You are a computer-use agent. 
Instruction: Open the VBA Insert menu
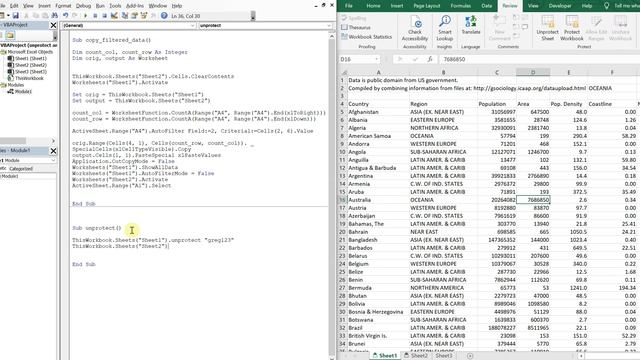click(x=44, y=6)
